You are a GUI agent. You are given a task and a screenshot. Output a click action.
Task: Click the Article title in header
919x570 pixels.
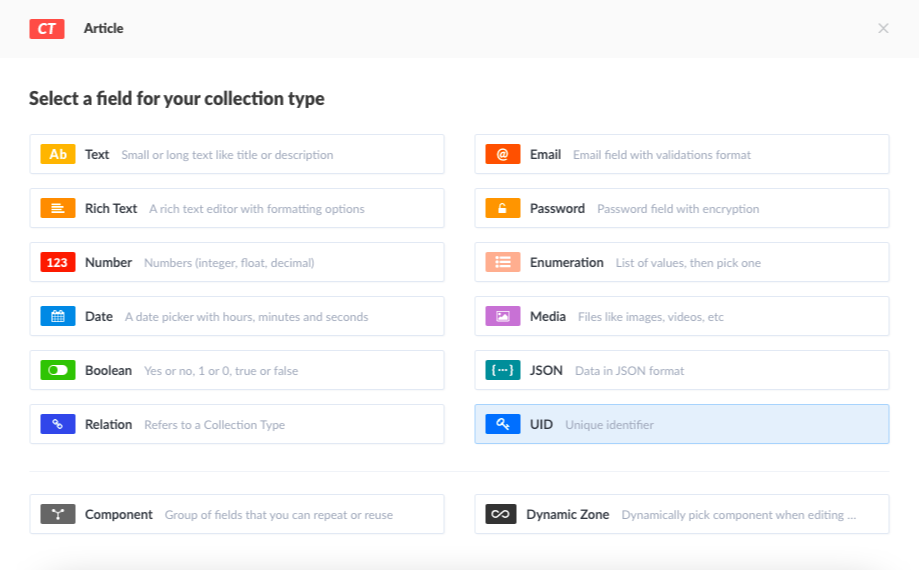(x=104, y=28)
